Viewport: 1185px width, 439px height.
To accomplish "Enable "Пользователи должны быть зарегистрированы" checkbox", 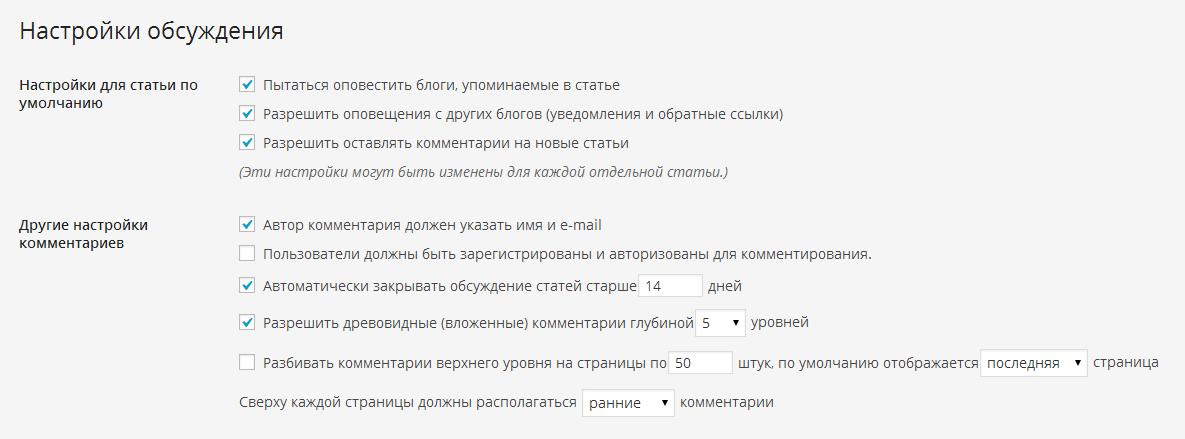I will pyautogui.click(x=247, y=254).
